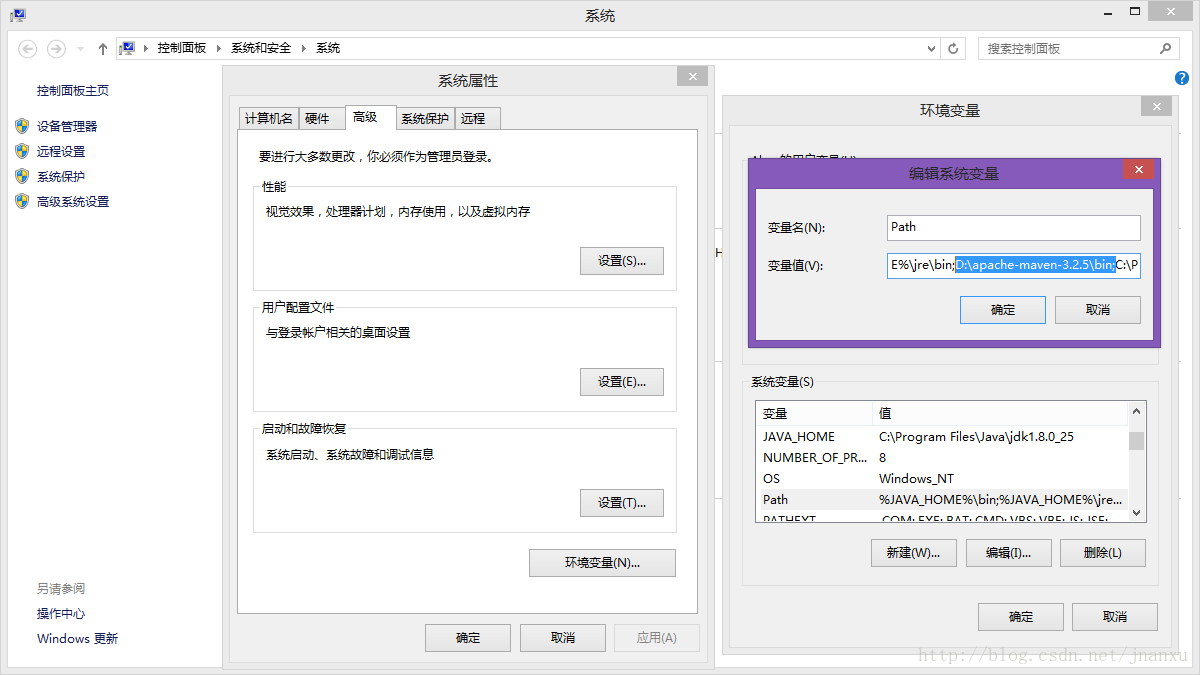The width and height of the screenshot is (1200, 675).
Task: Click the shield icon beside 系统保护
Action: point(22,176)
